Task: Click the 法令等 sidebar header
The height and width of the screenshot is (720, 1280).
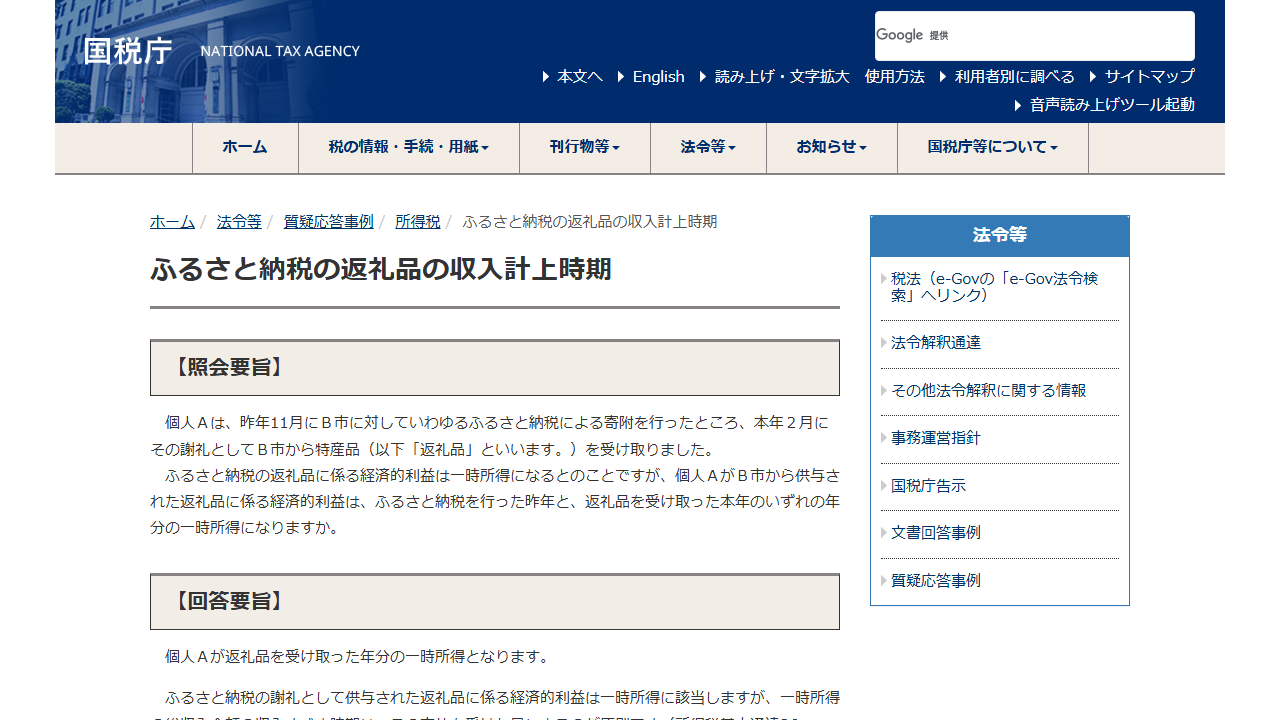Action: point(1000,236)
